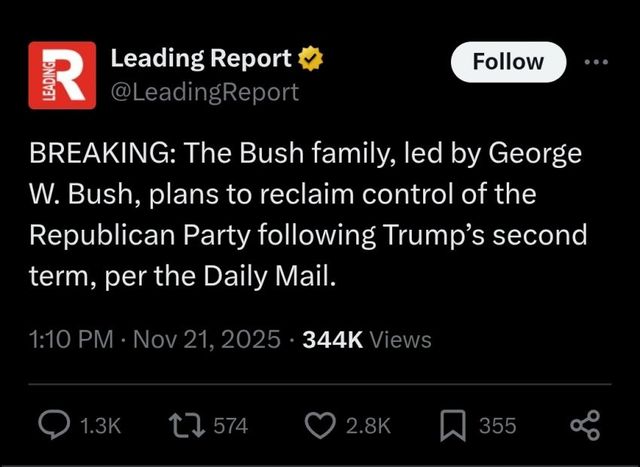
Task: Click the 1.3K replies count
Action: pyautogui.click(x=99, y=426)
